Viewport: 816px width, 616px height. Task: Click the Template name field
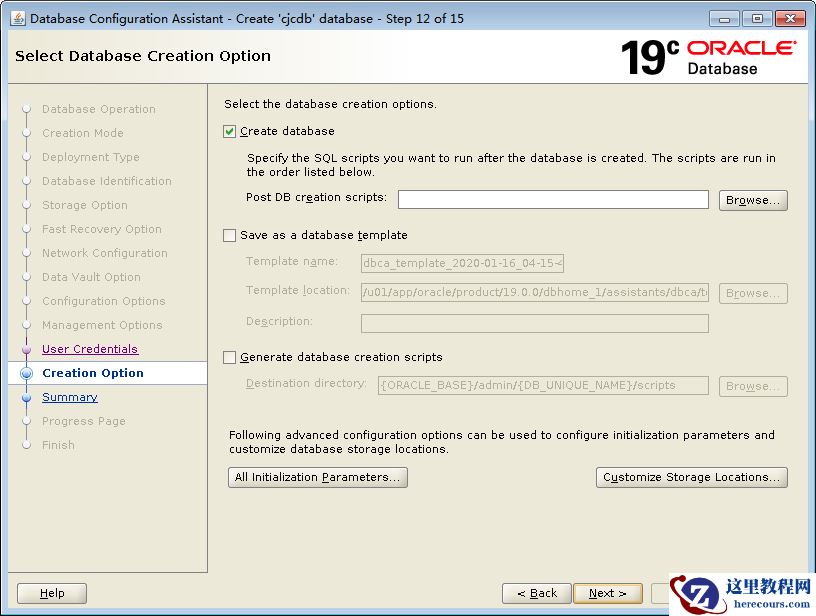(x=462, y=263)
